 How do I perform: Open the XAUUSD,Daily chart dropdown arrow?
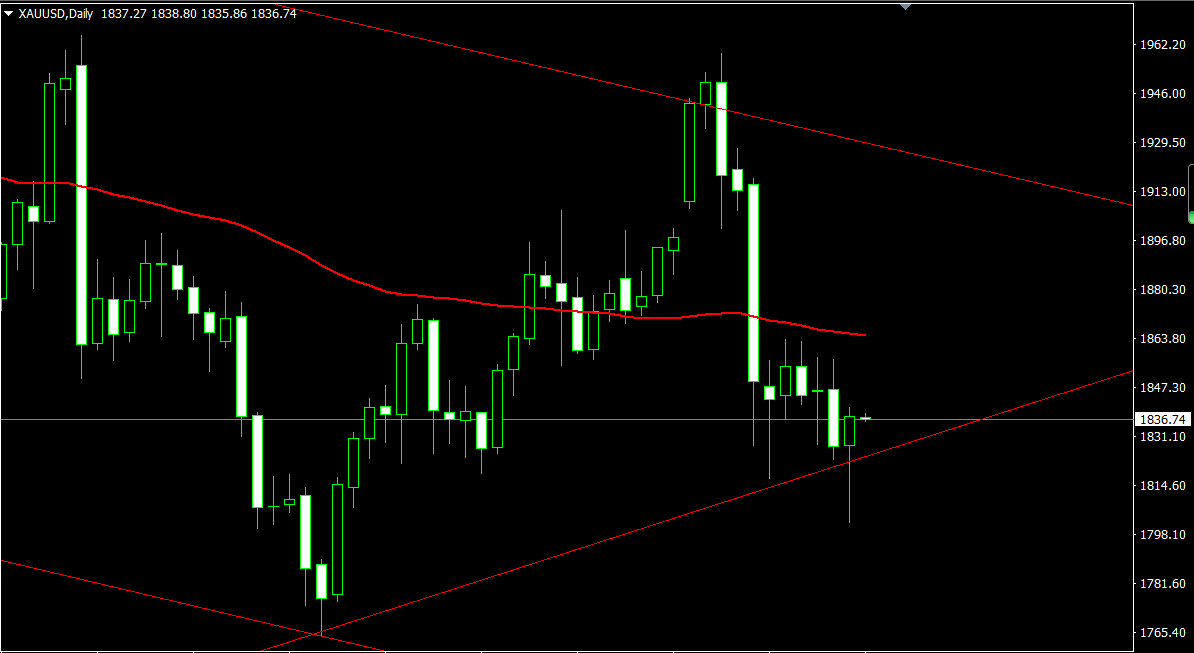tap(8, 13)
